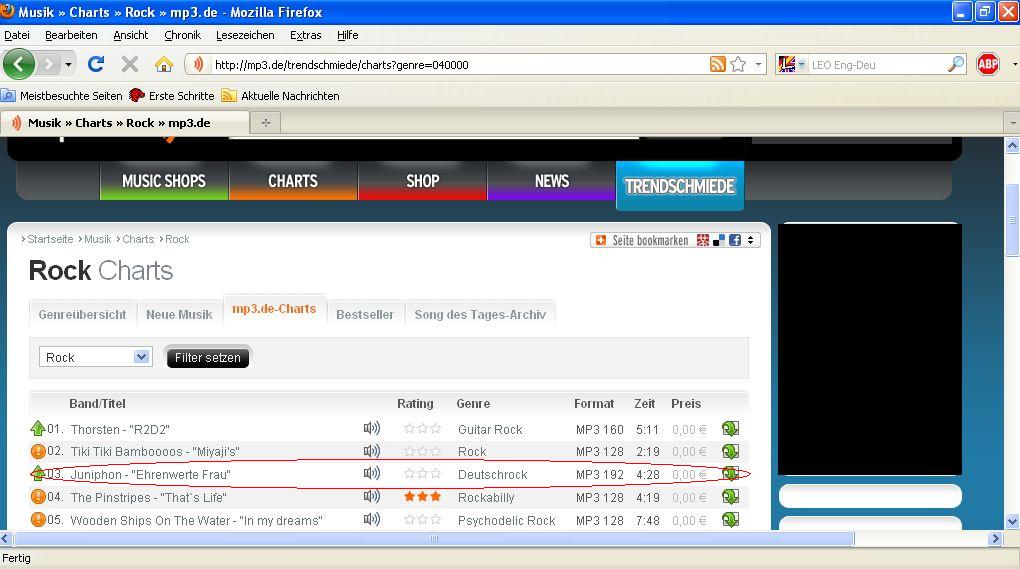Click into the URL address field

[459, 64]
